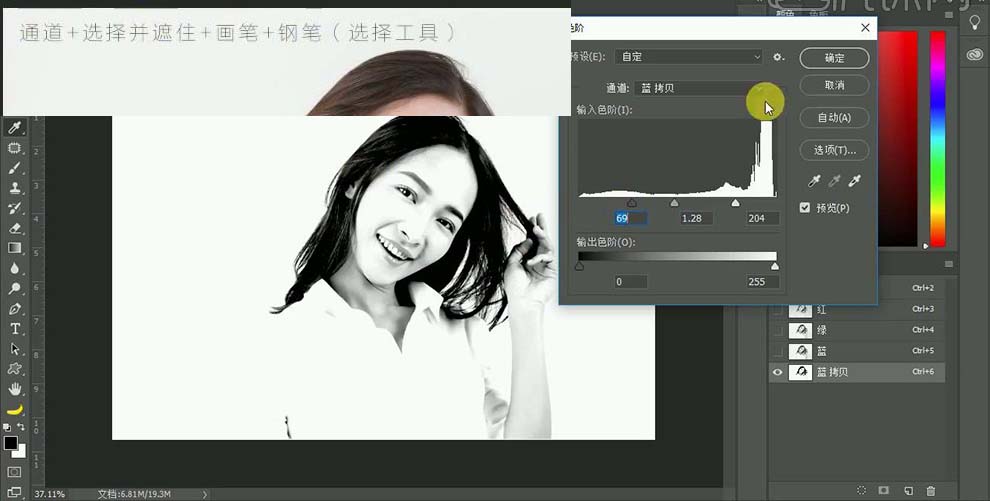Screen dimensions: 990x501
Task: Click the highlight input field 204
Action: pos(762,218)
